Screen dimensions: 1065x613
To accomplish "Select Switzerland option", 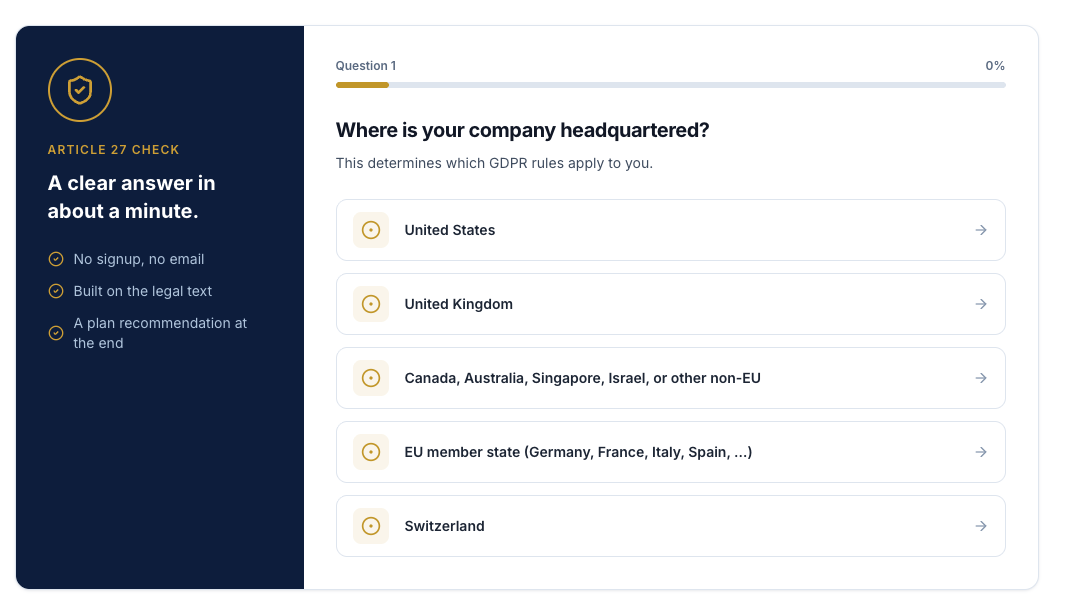I will click(670, 526).
